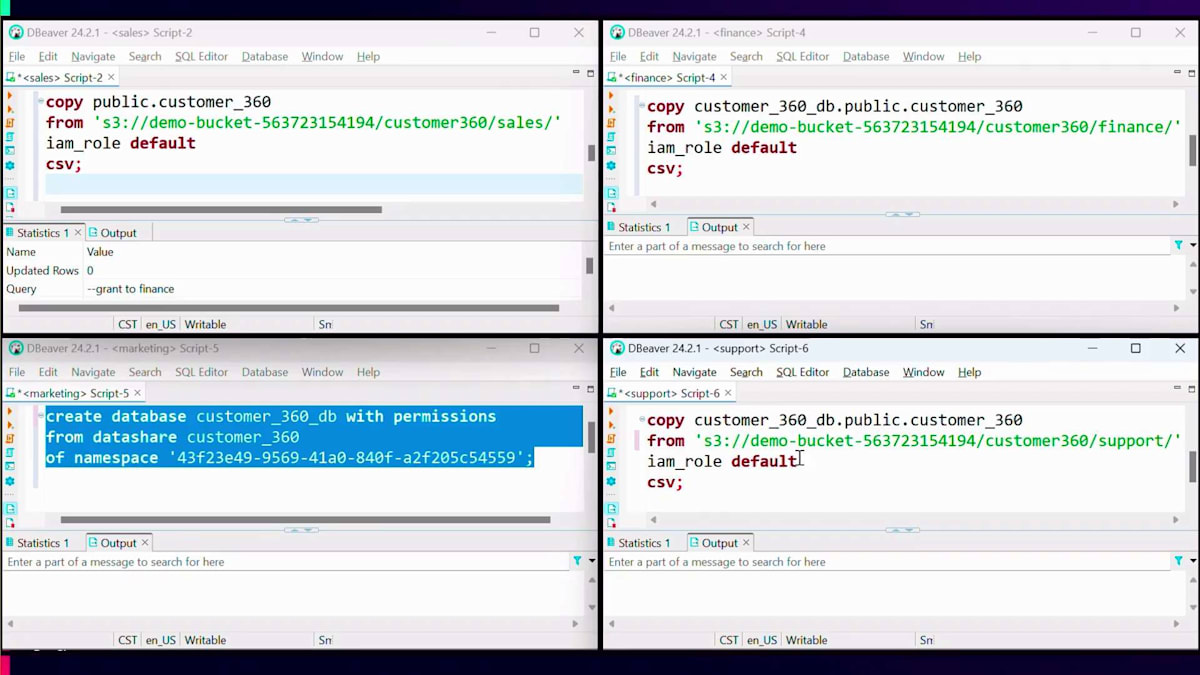Click Writable status in sales window status bar
The width and height of the screenshot is (1200, 675).
pos(205,324)
